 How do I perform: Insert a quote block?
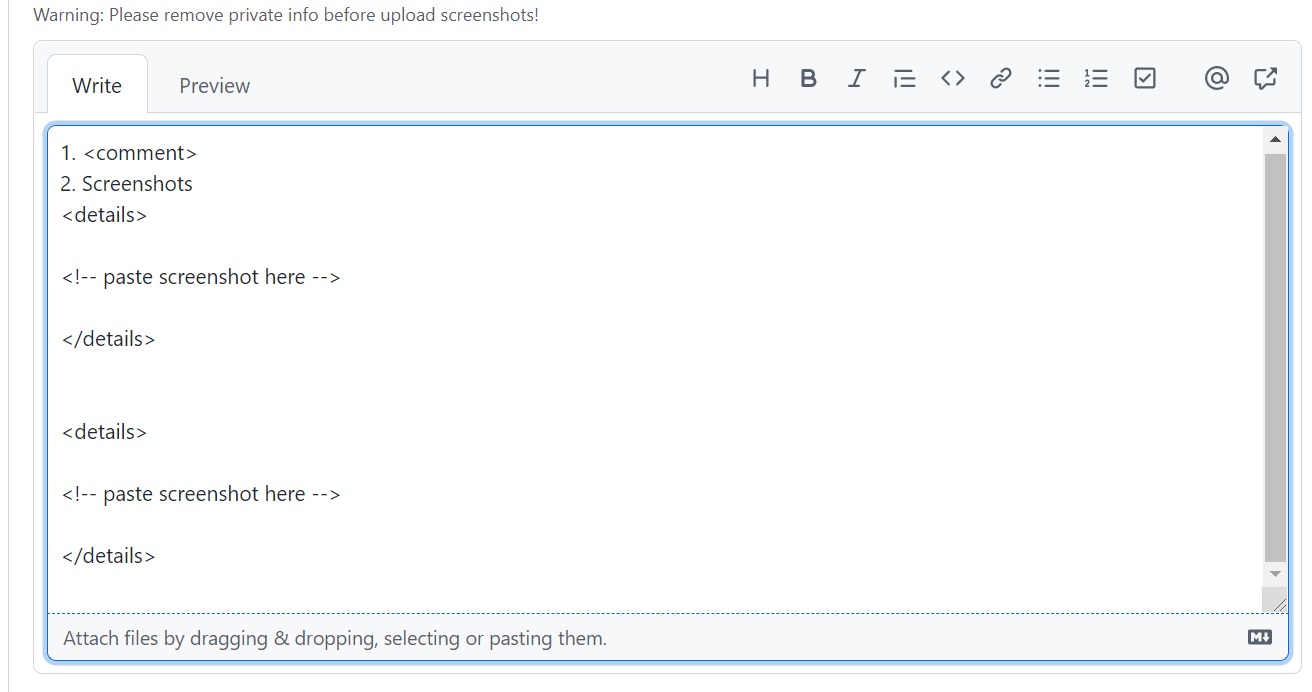pyautogui.click(x=904, y=78)
